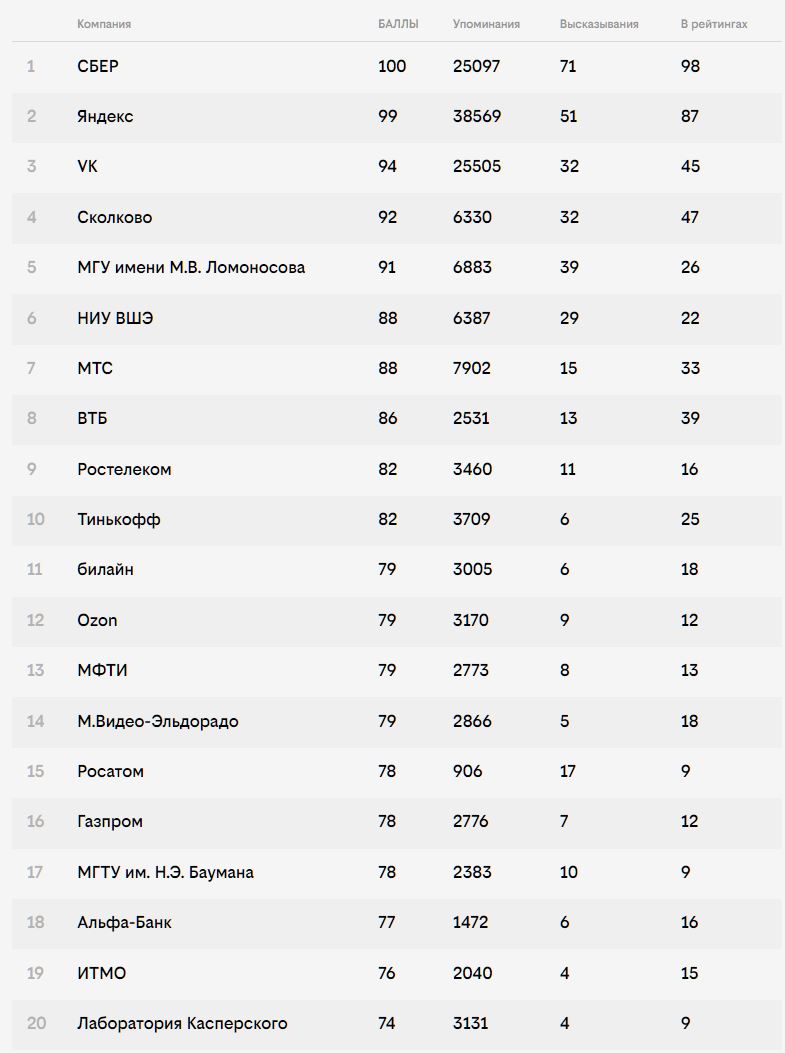Open the СБЕР company row
This screenshot has width=785, height=1053.
click(98, 66)
